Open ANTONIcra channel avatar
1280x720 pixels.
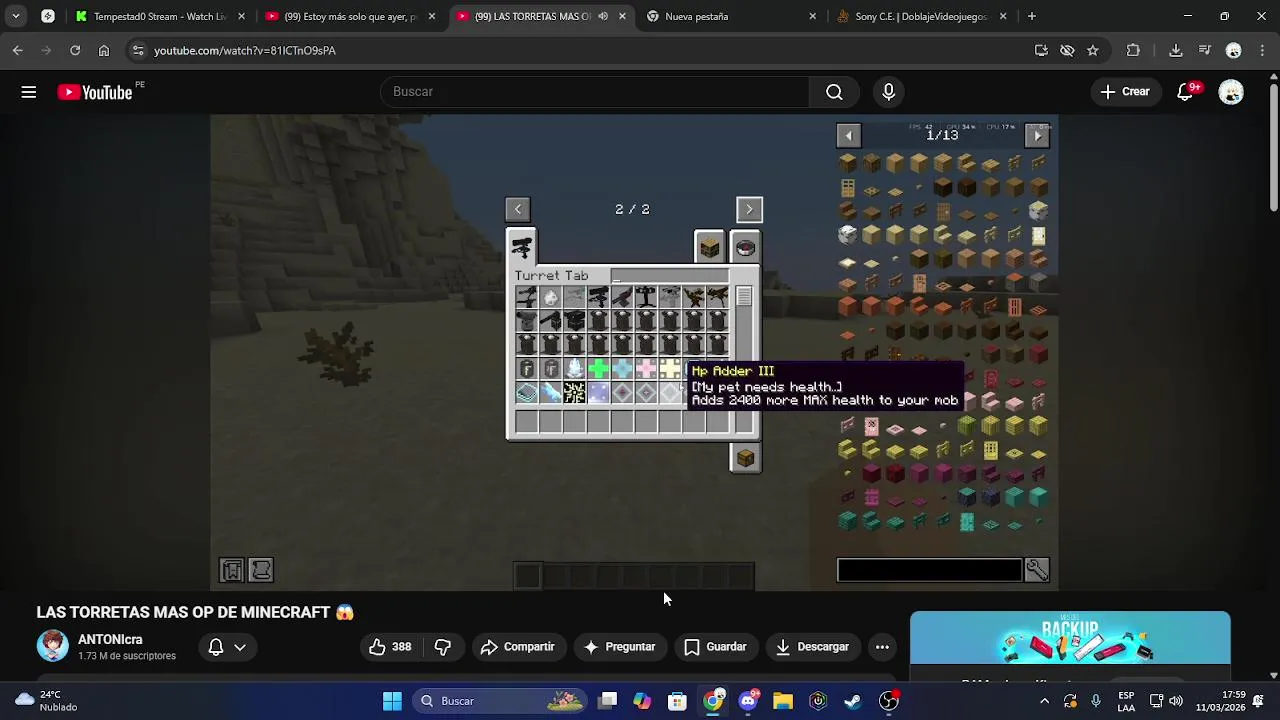pyautogui.click(x=53, y=646)
